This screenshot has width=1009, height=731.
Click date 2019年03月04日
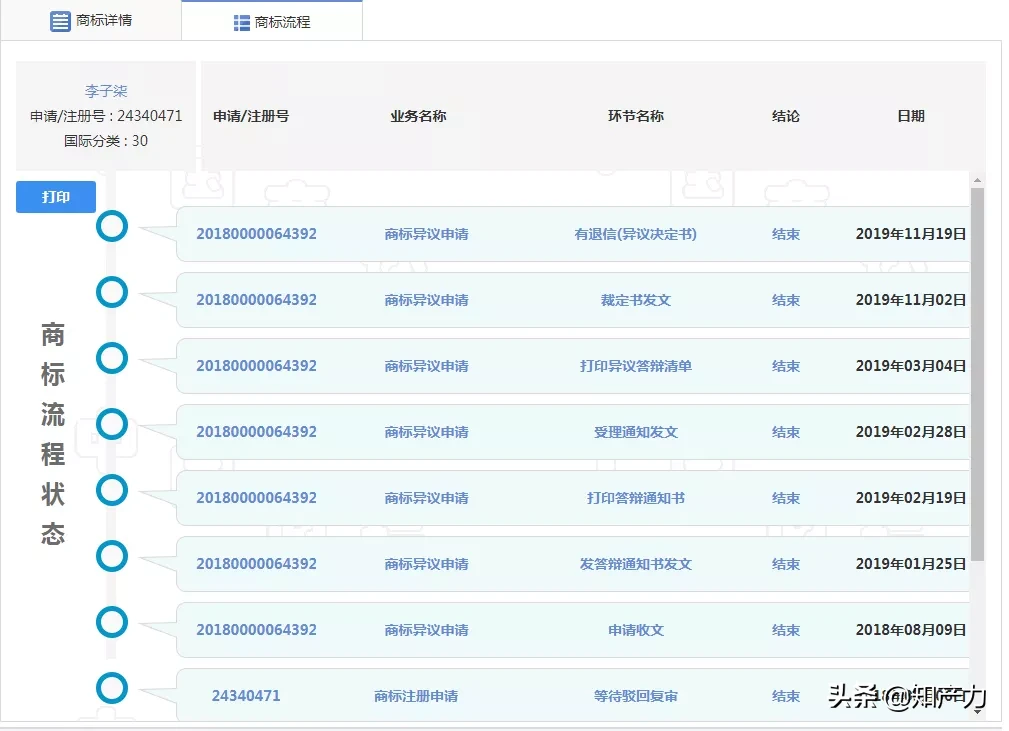pos(911,366)
